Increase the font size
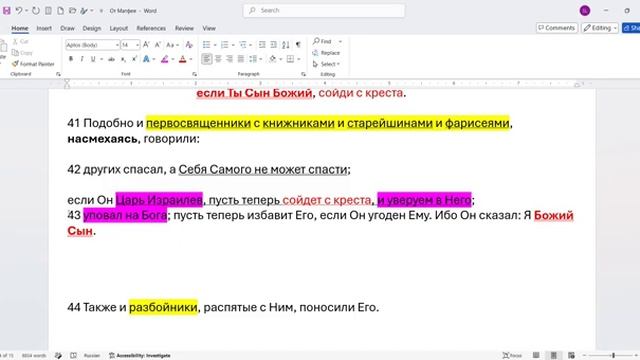This screenshot has height=360, width=640. 146,44
